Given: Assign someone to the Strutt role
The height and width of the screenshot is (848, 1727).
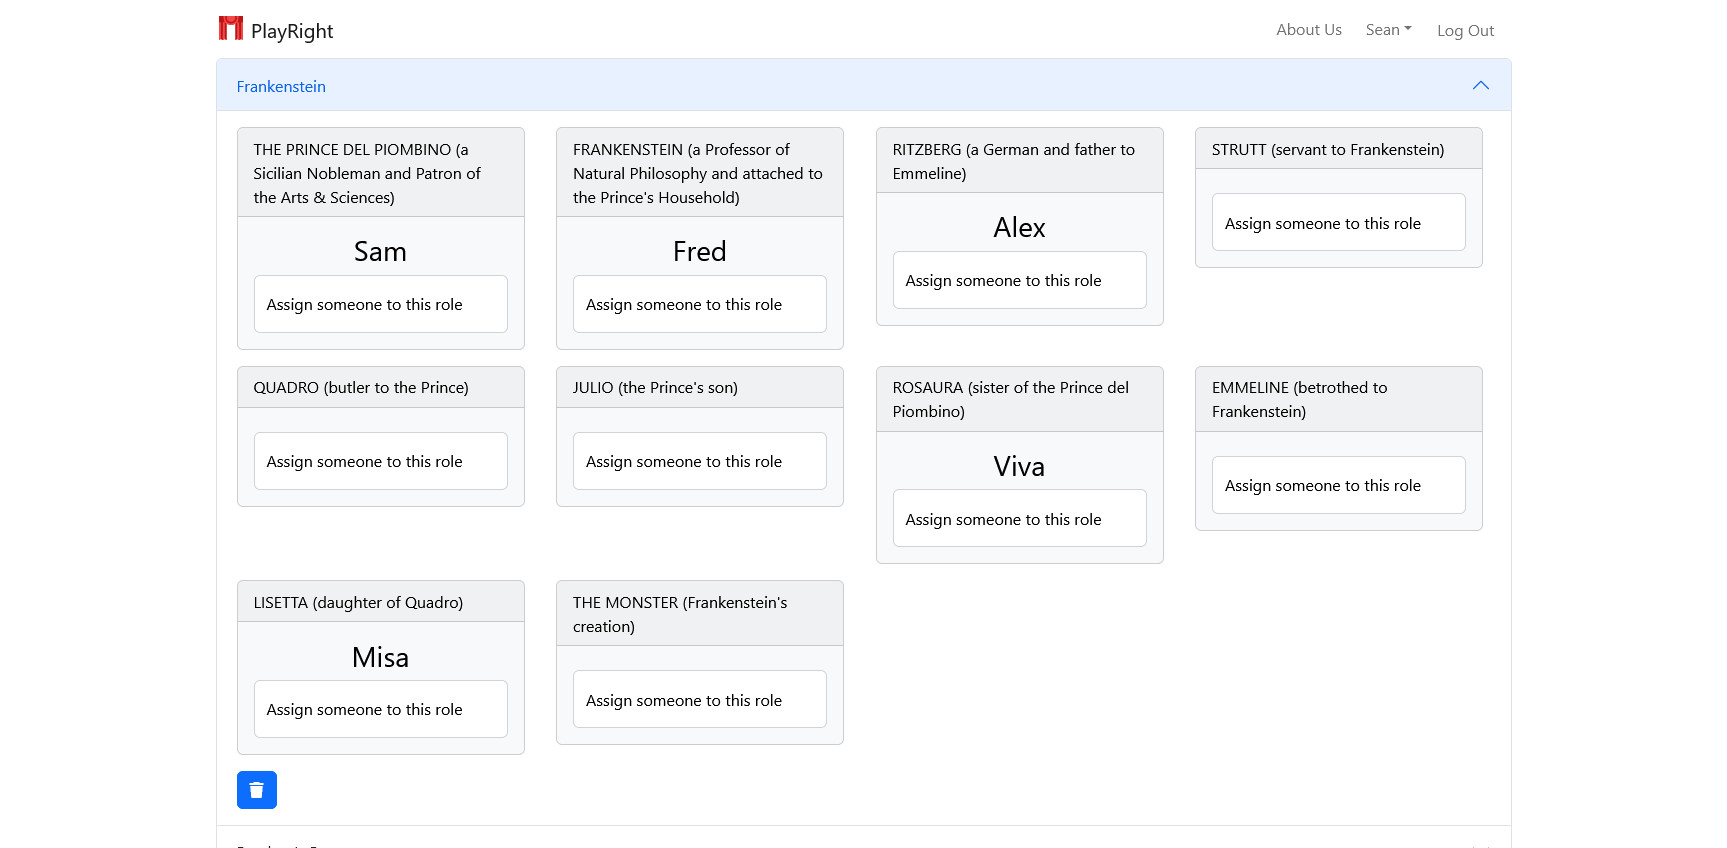Looking at the screenshot, I should [1338, 223].
